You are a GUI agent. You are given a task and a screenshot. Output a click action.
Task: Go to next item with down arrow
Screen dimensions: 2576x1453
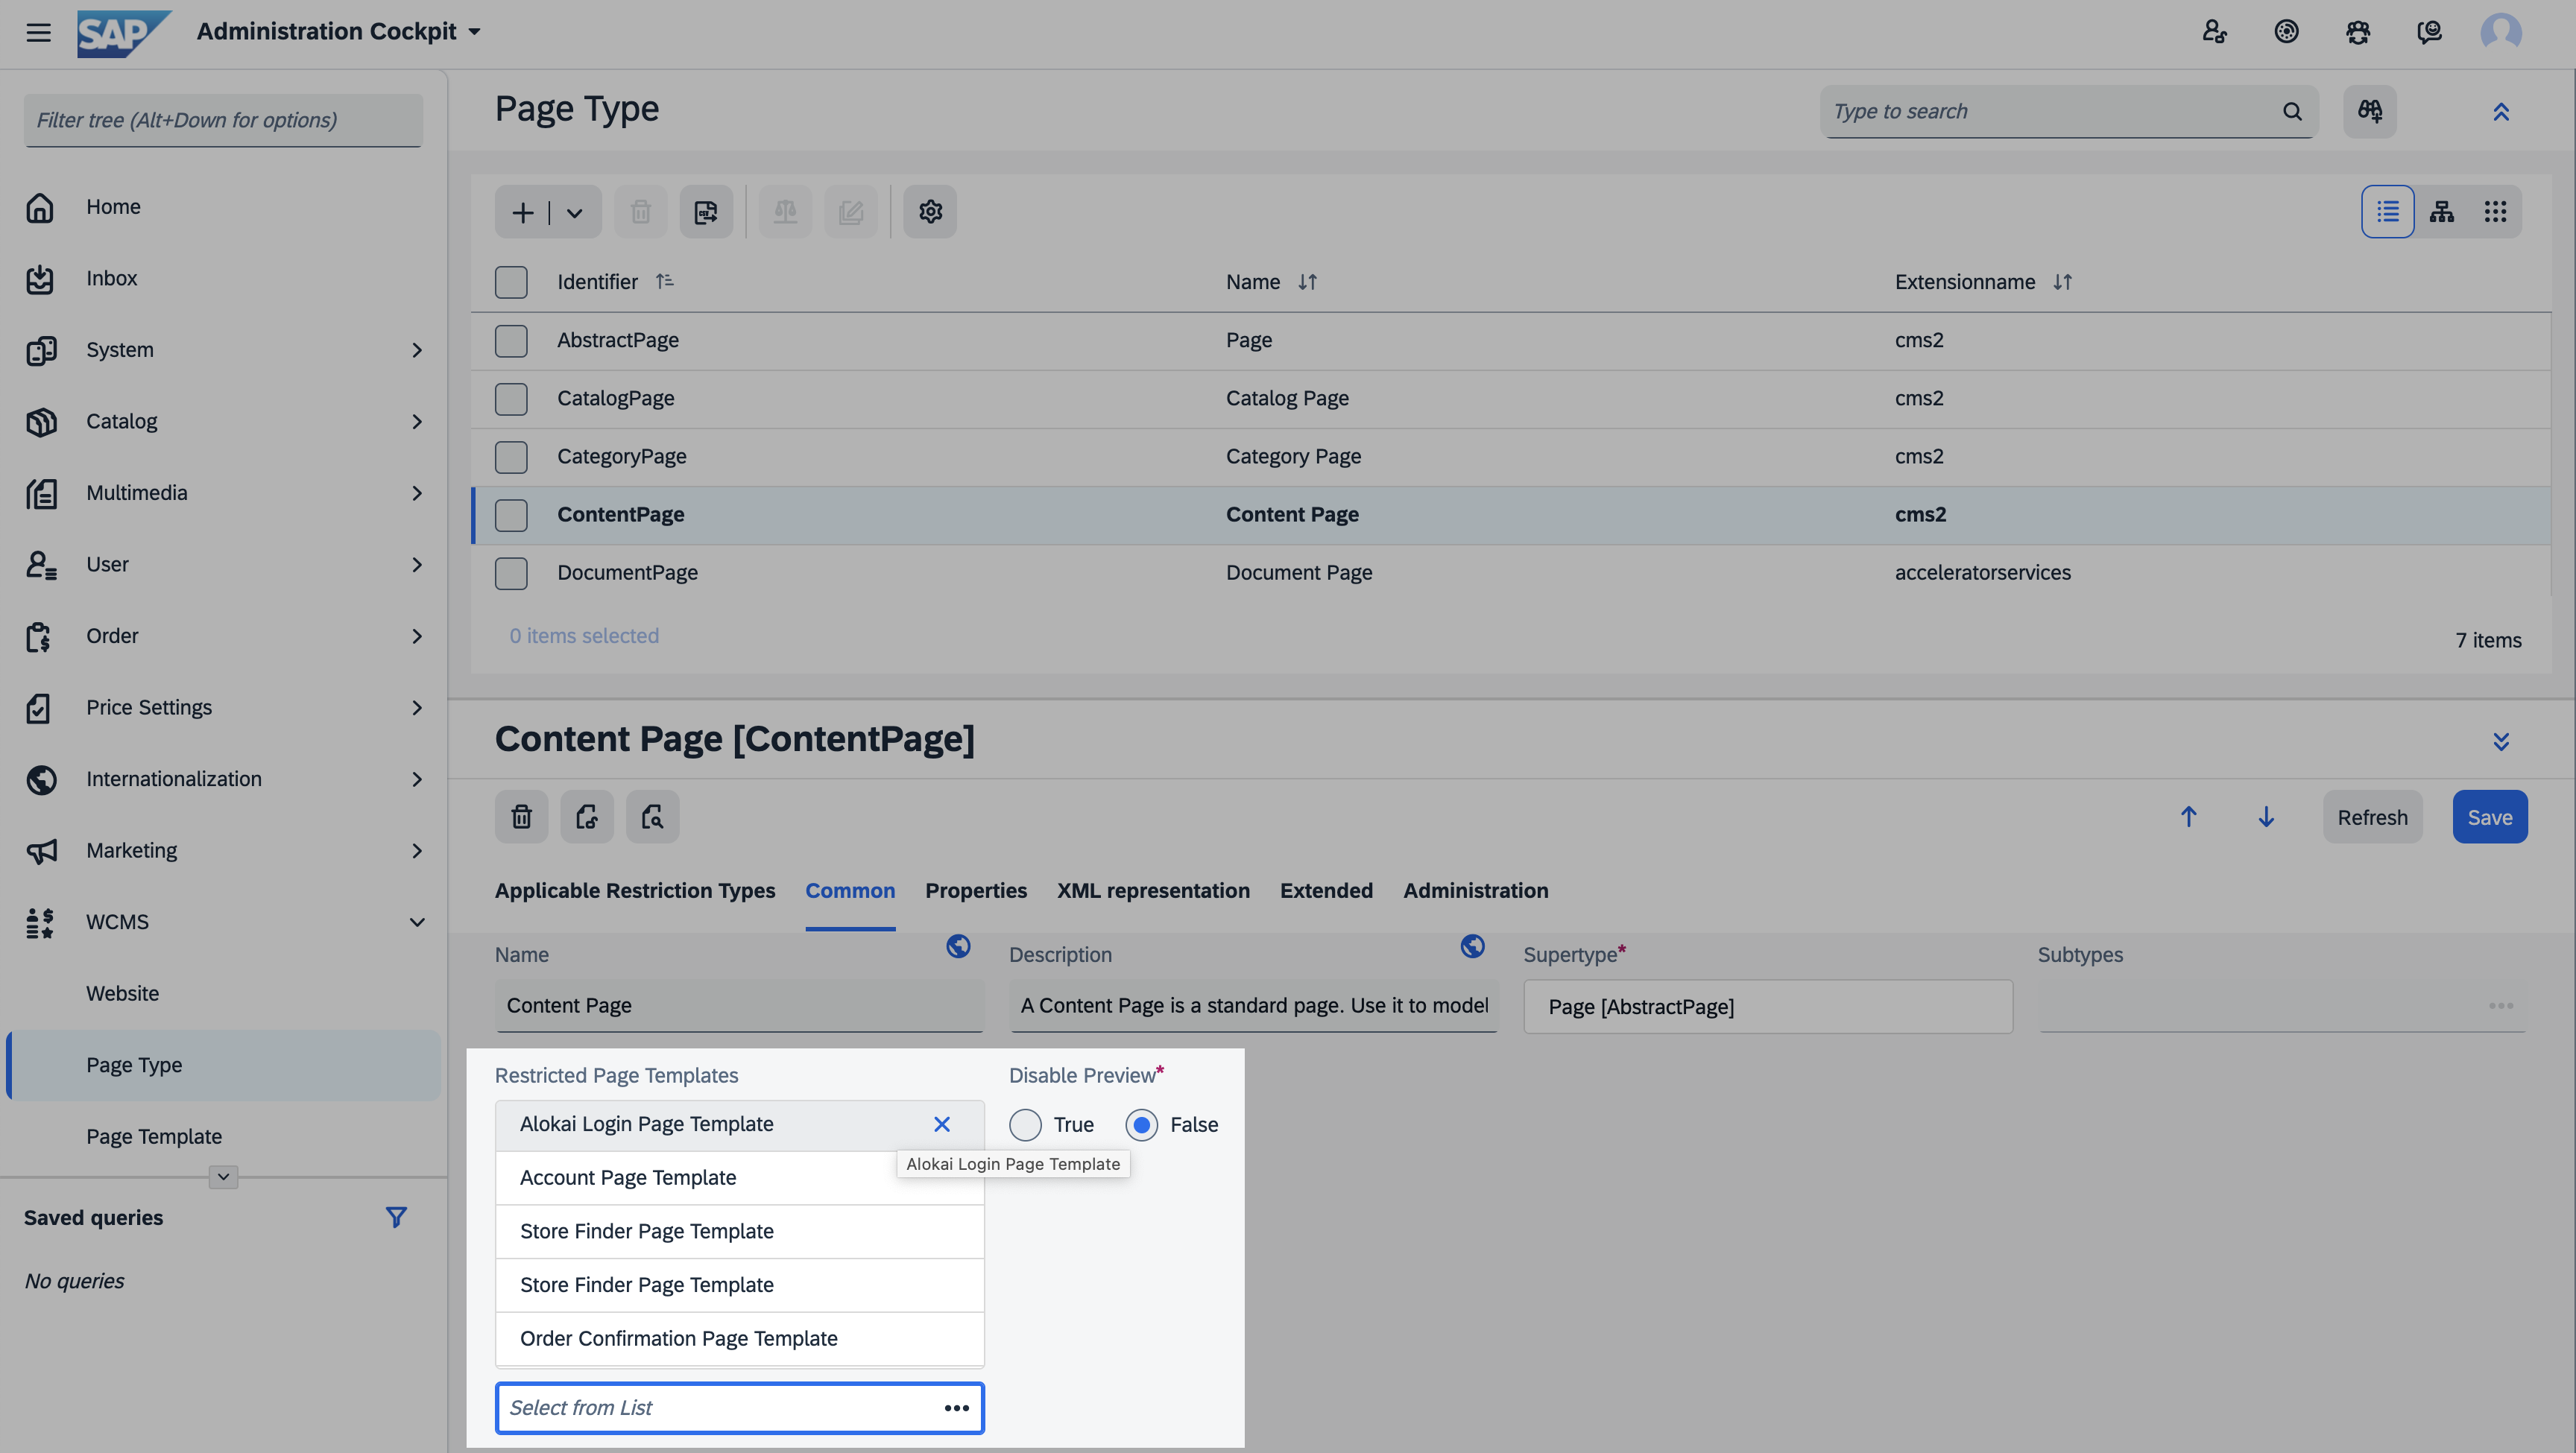pos(2266,817)
